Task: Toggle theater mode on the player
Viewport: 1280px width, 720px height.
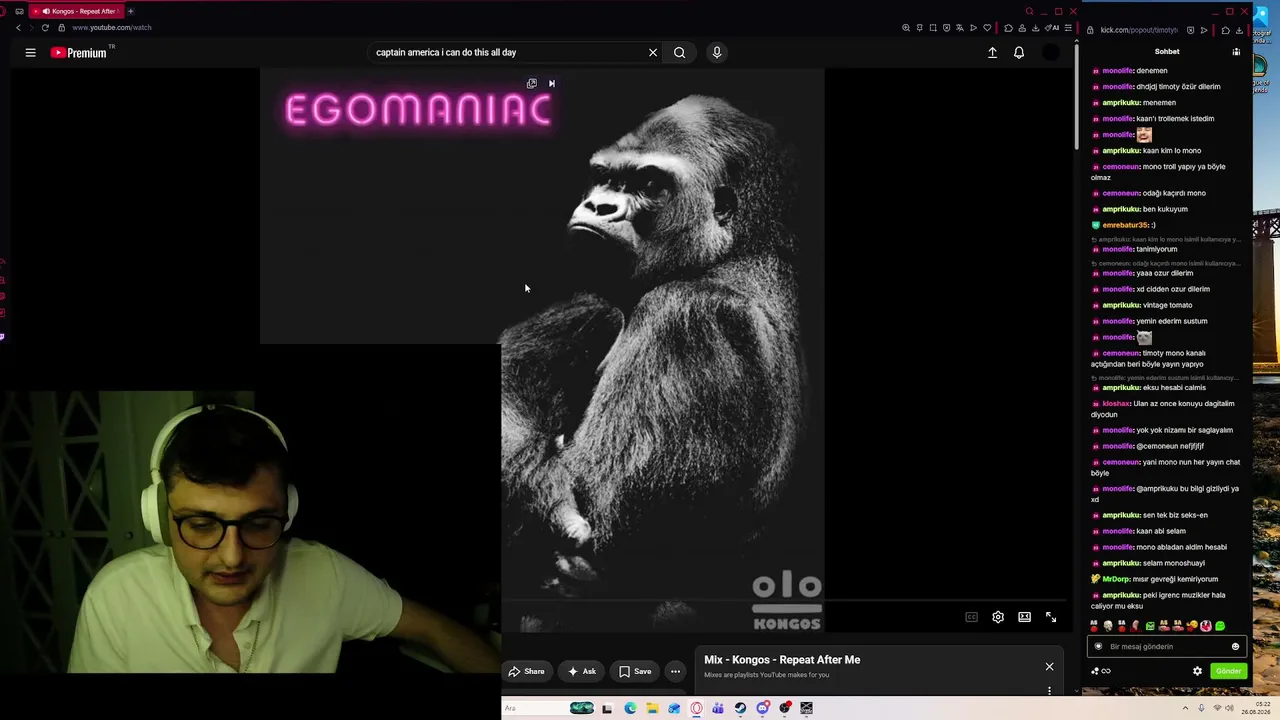Action: point(1024,617)
